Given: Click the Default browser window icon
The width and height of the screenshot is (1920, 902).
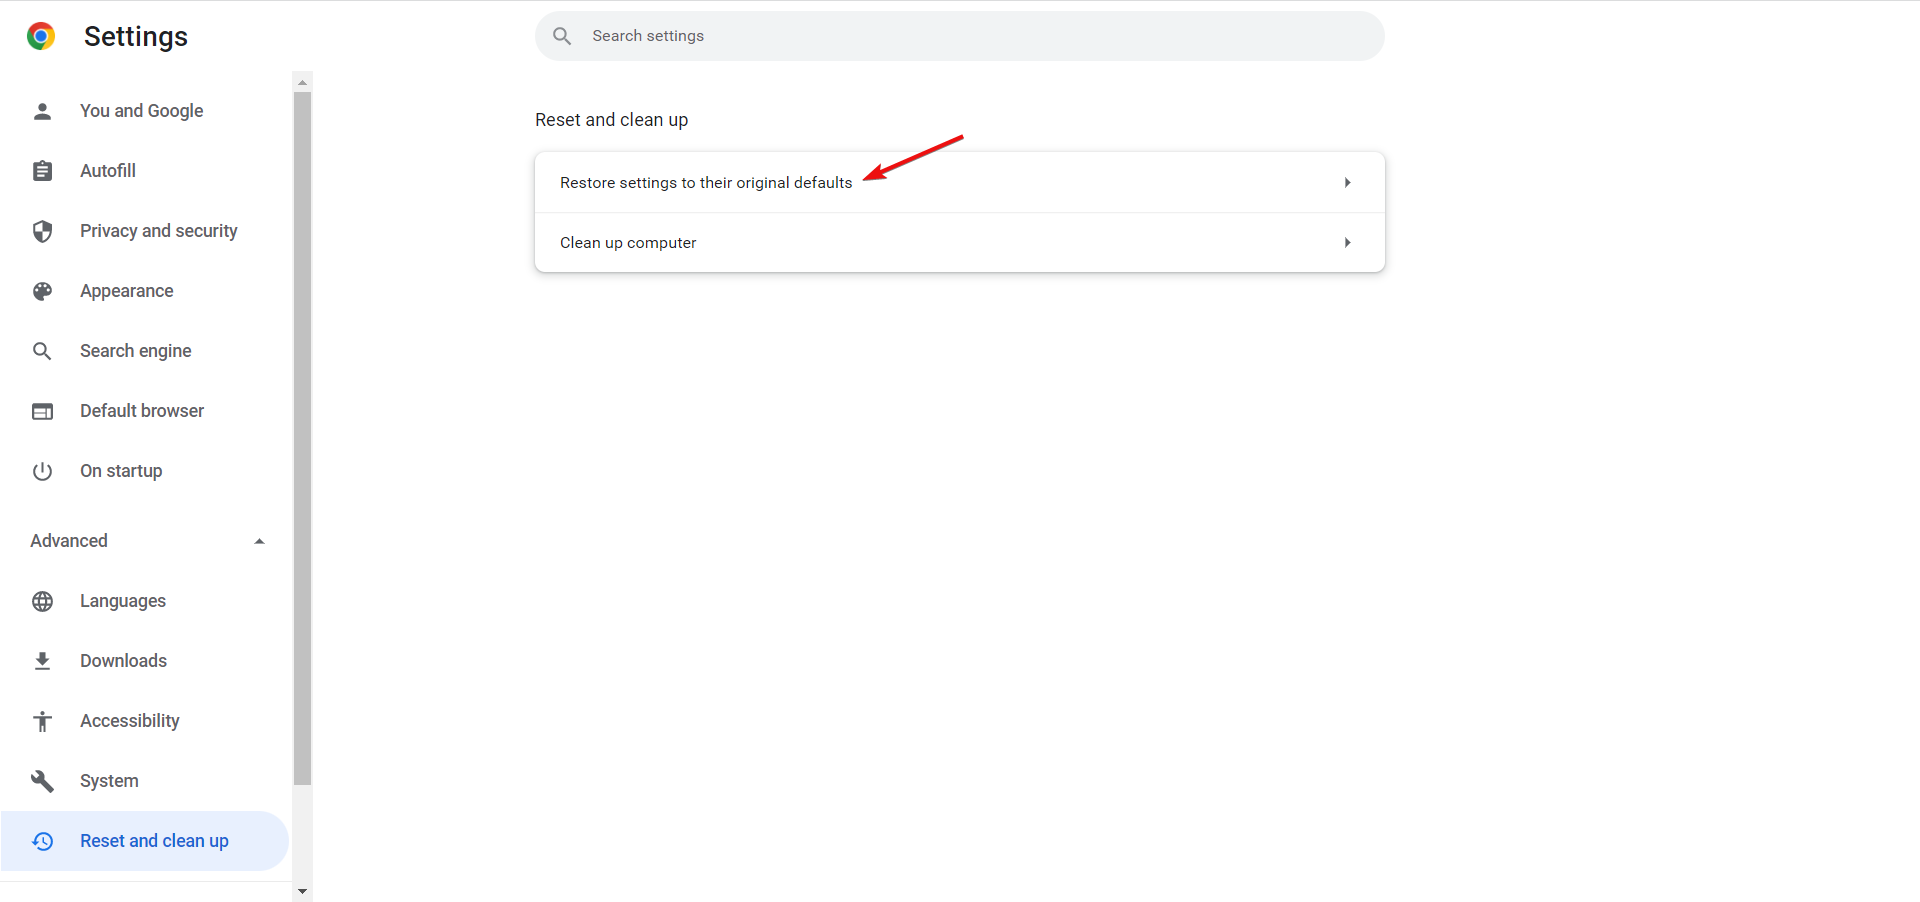Looking at the screenshot, I should (42, 411).
